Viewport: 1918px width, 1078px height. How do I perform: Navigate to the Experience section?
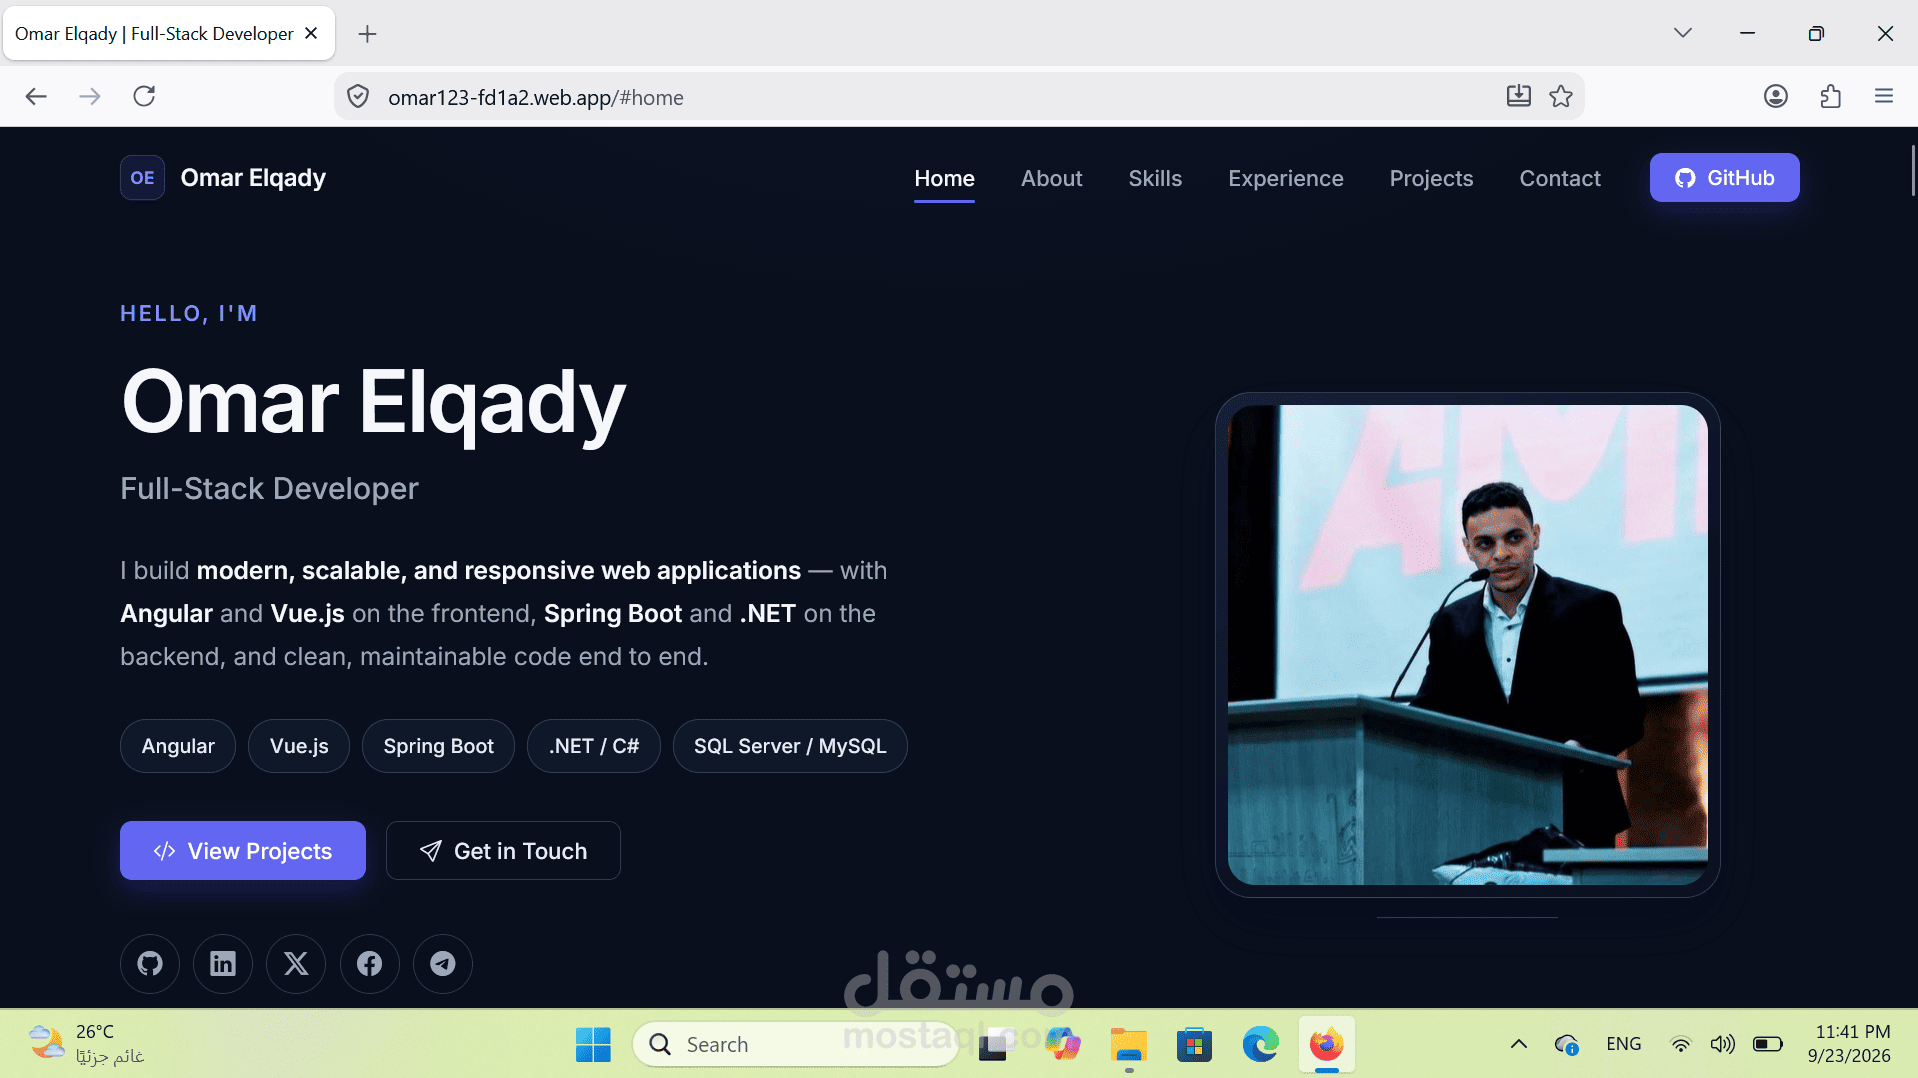coord(1285,178)
